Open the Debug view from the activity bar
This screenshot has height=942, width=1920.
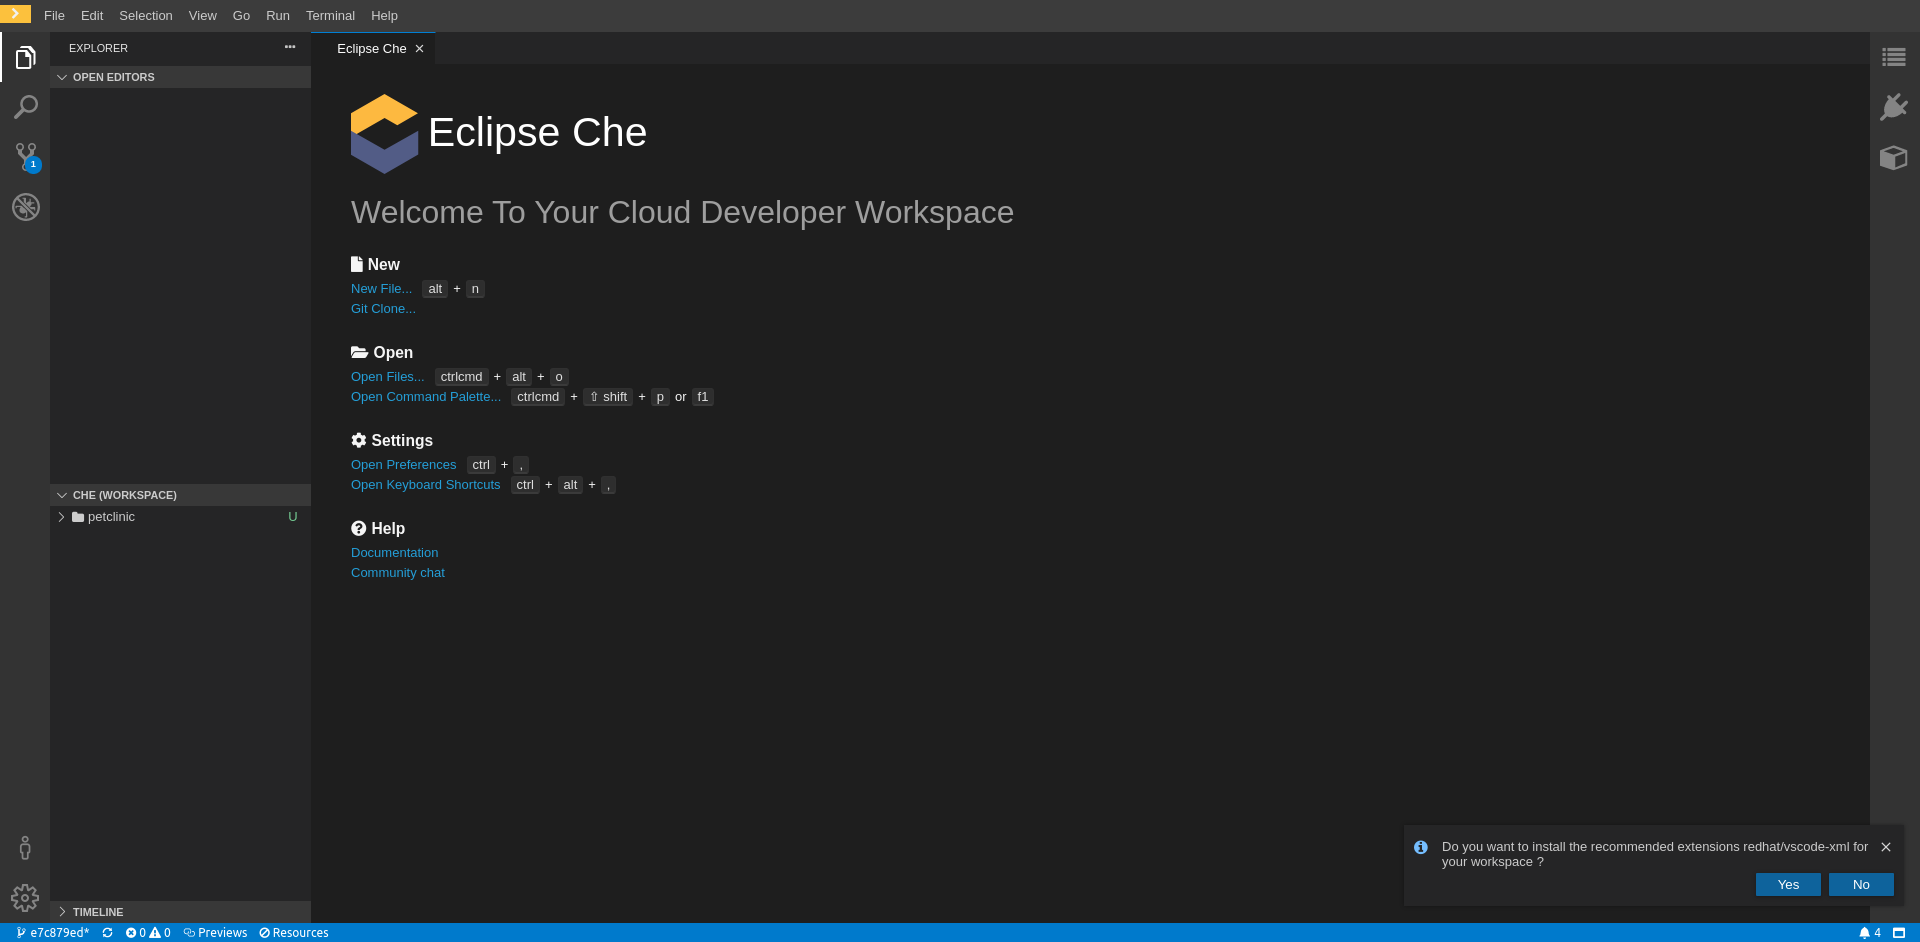(x=25, y=207)
